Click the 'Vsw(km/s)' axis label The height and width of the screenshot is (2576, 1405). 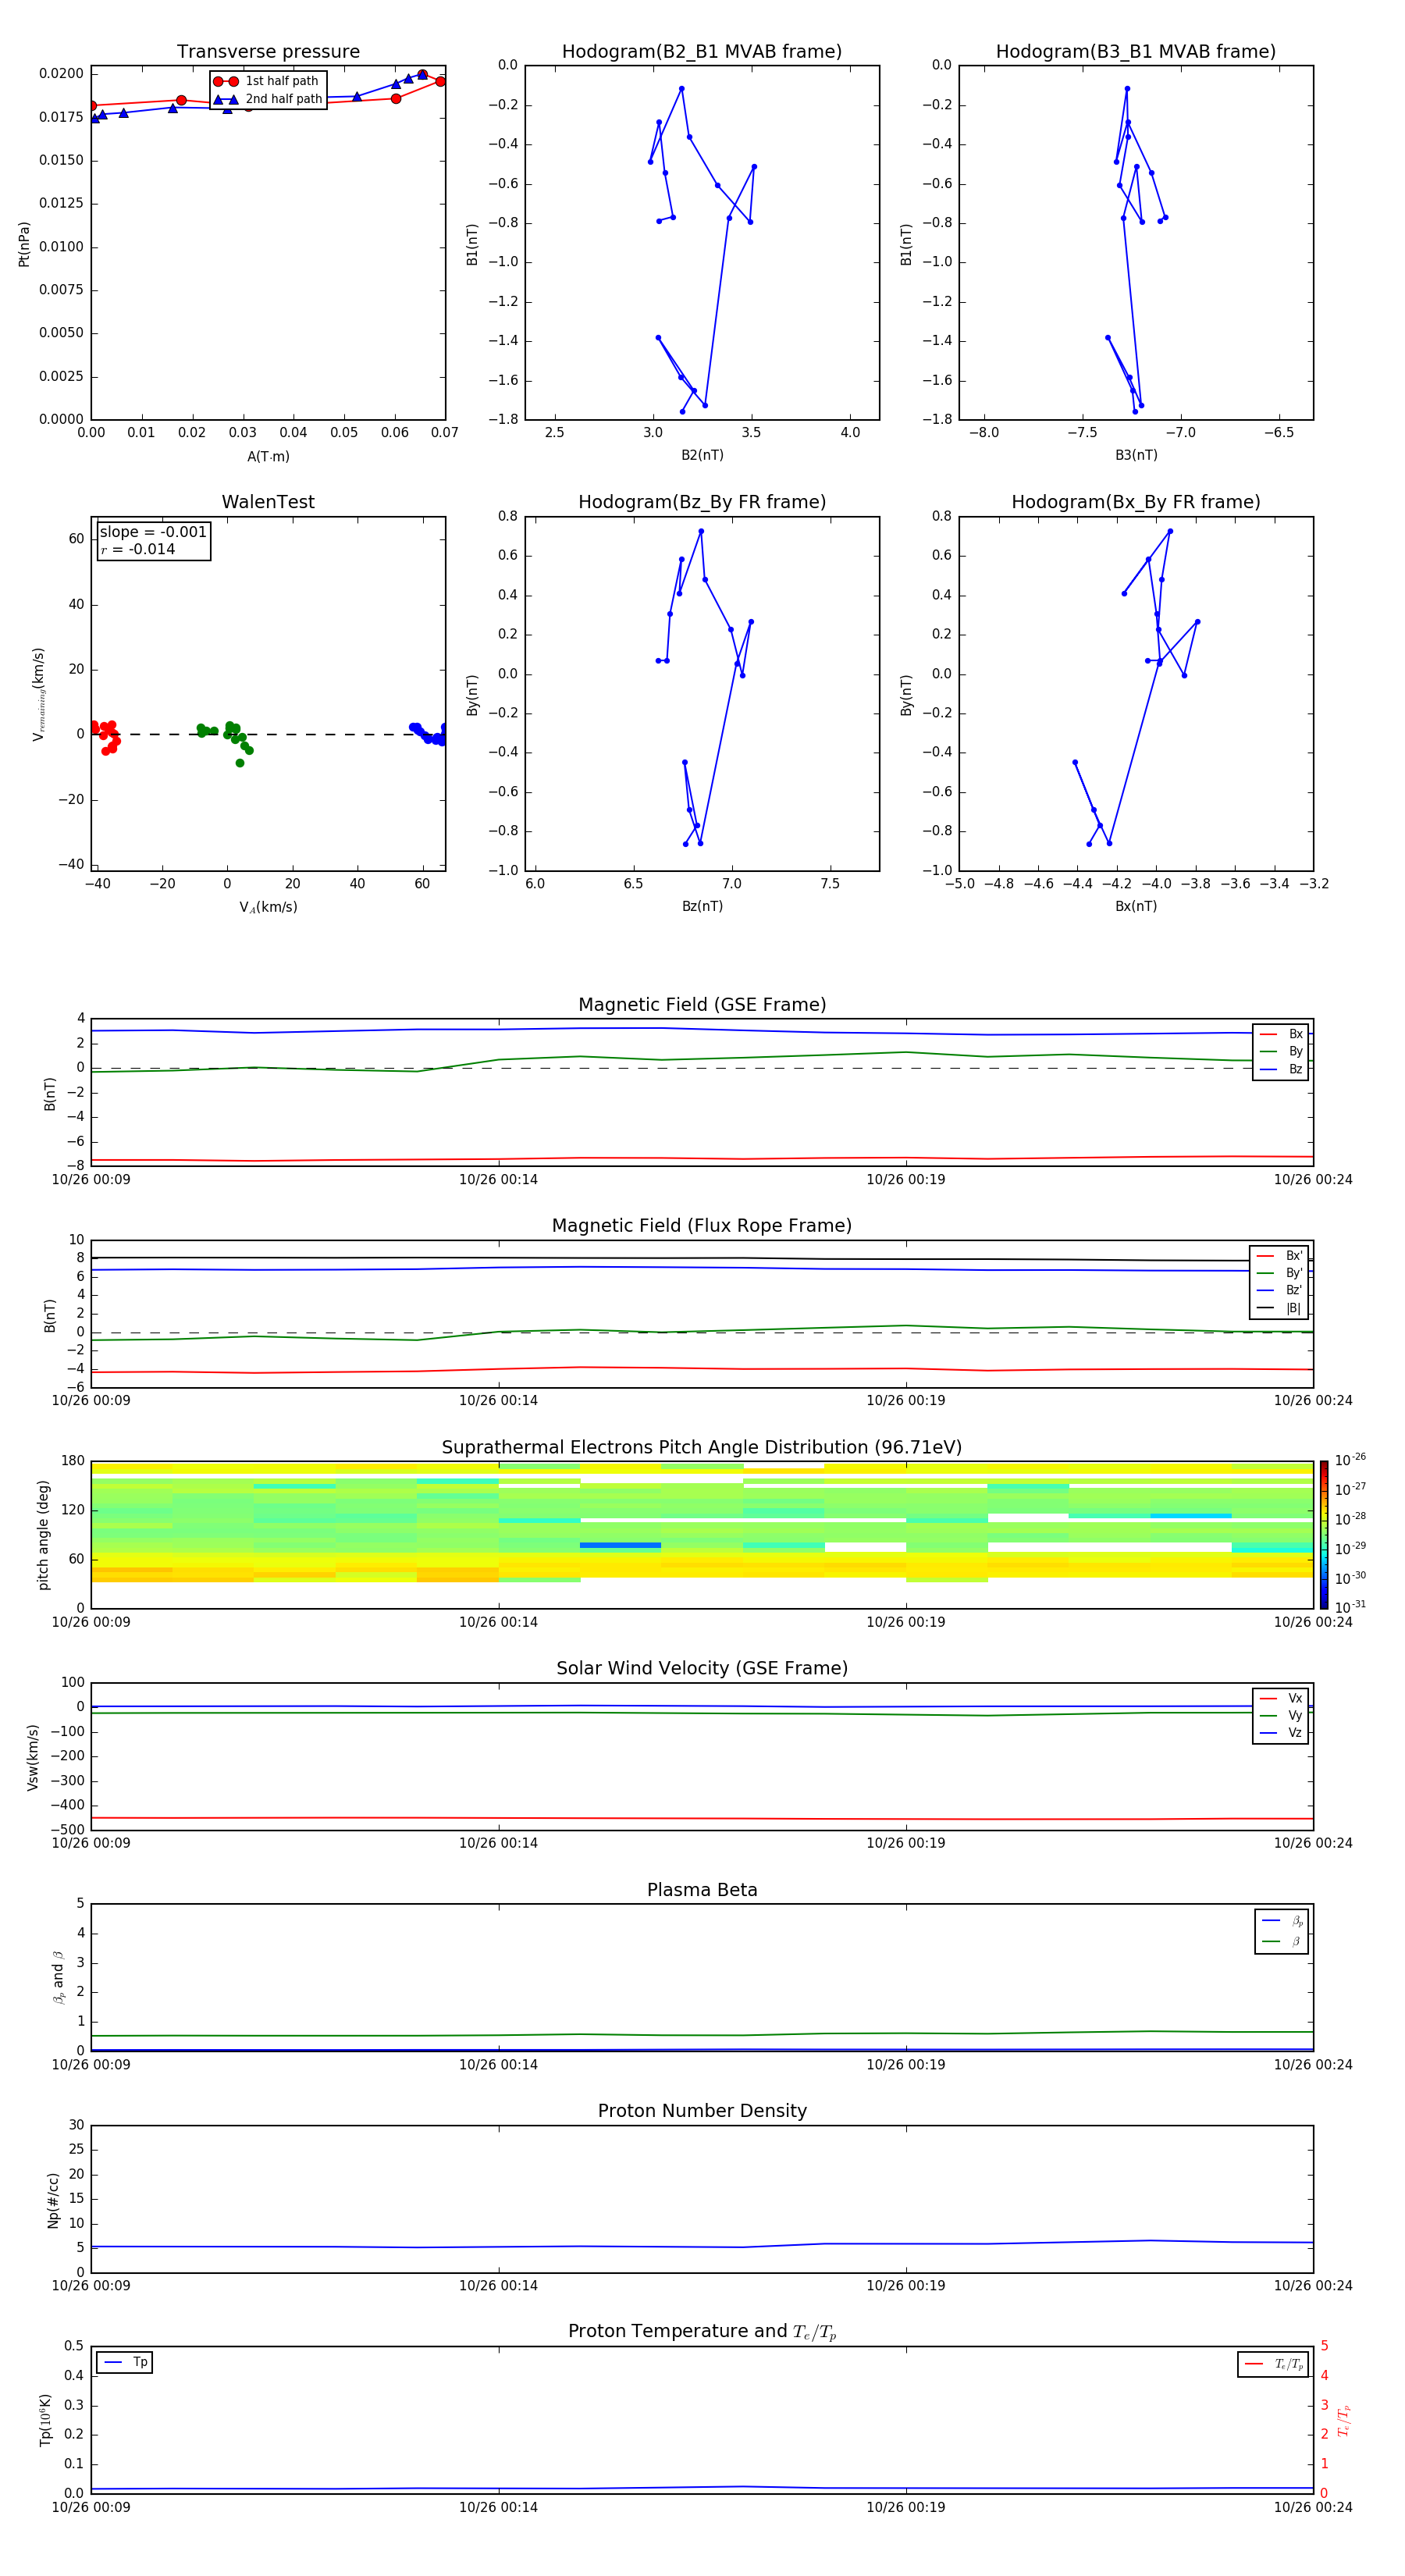pyautogui.click(x=32, y=1757)
